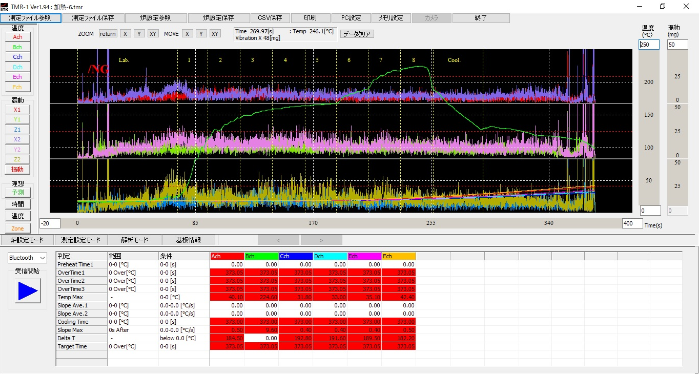Open the first measurement file reference menu
The width and height of the screenshot is (699, 376).
tap(31, 18)
